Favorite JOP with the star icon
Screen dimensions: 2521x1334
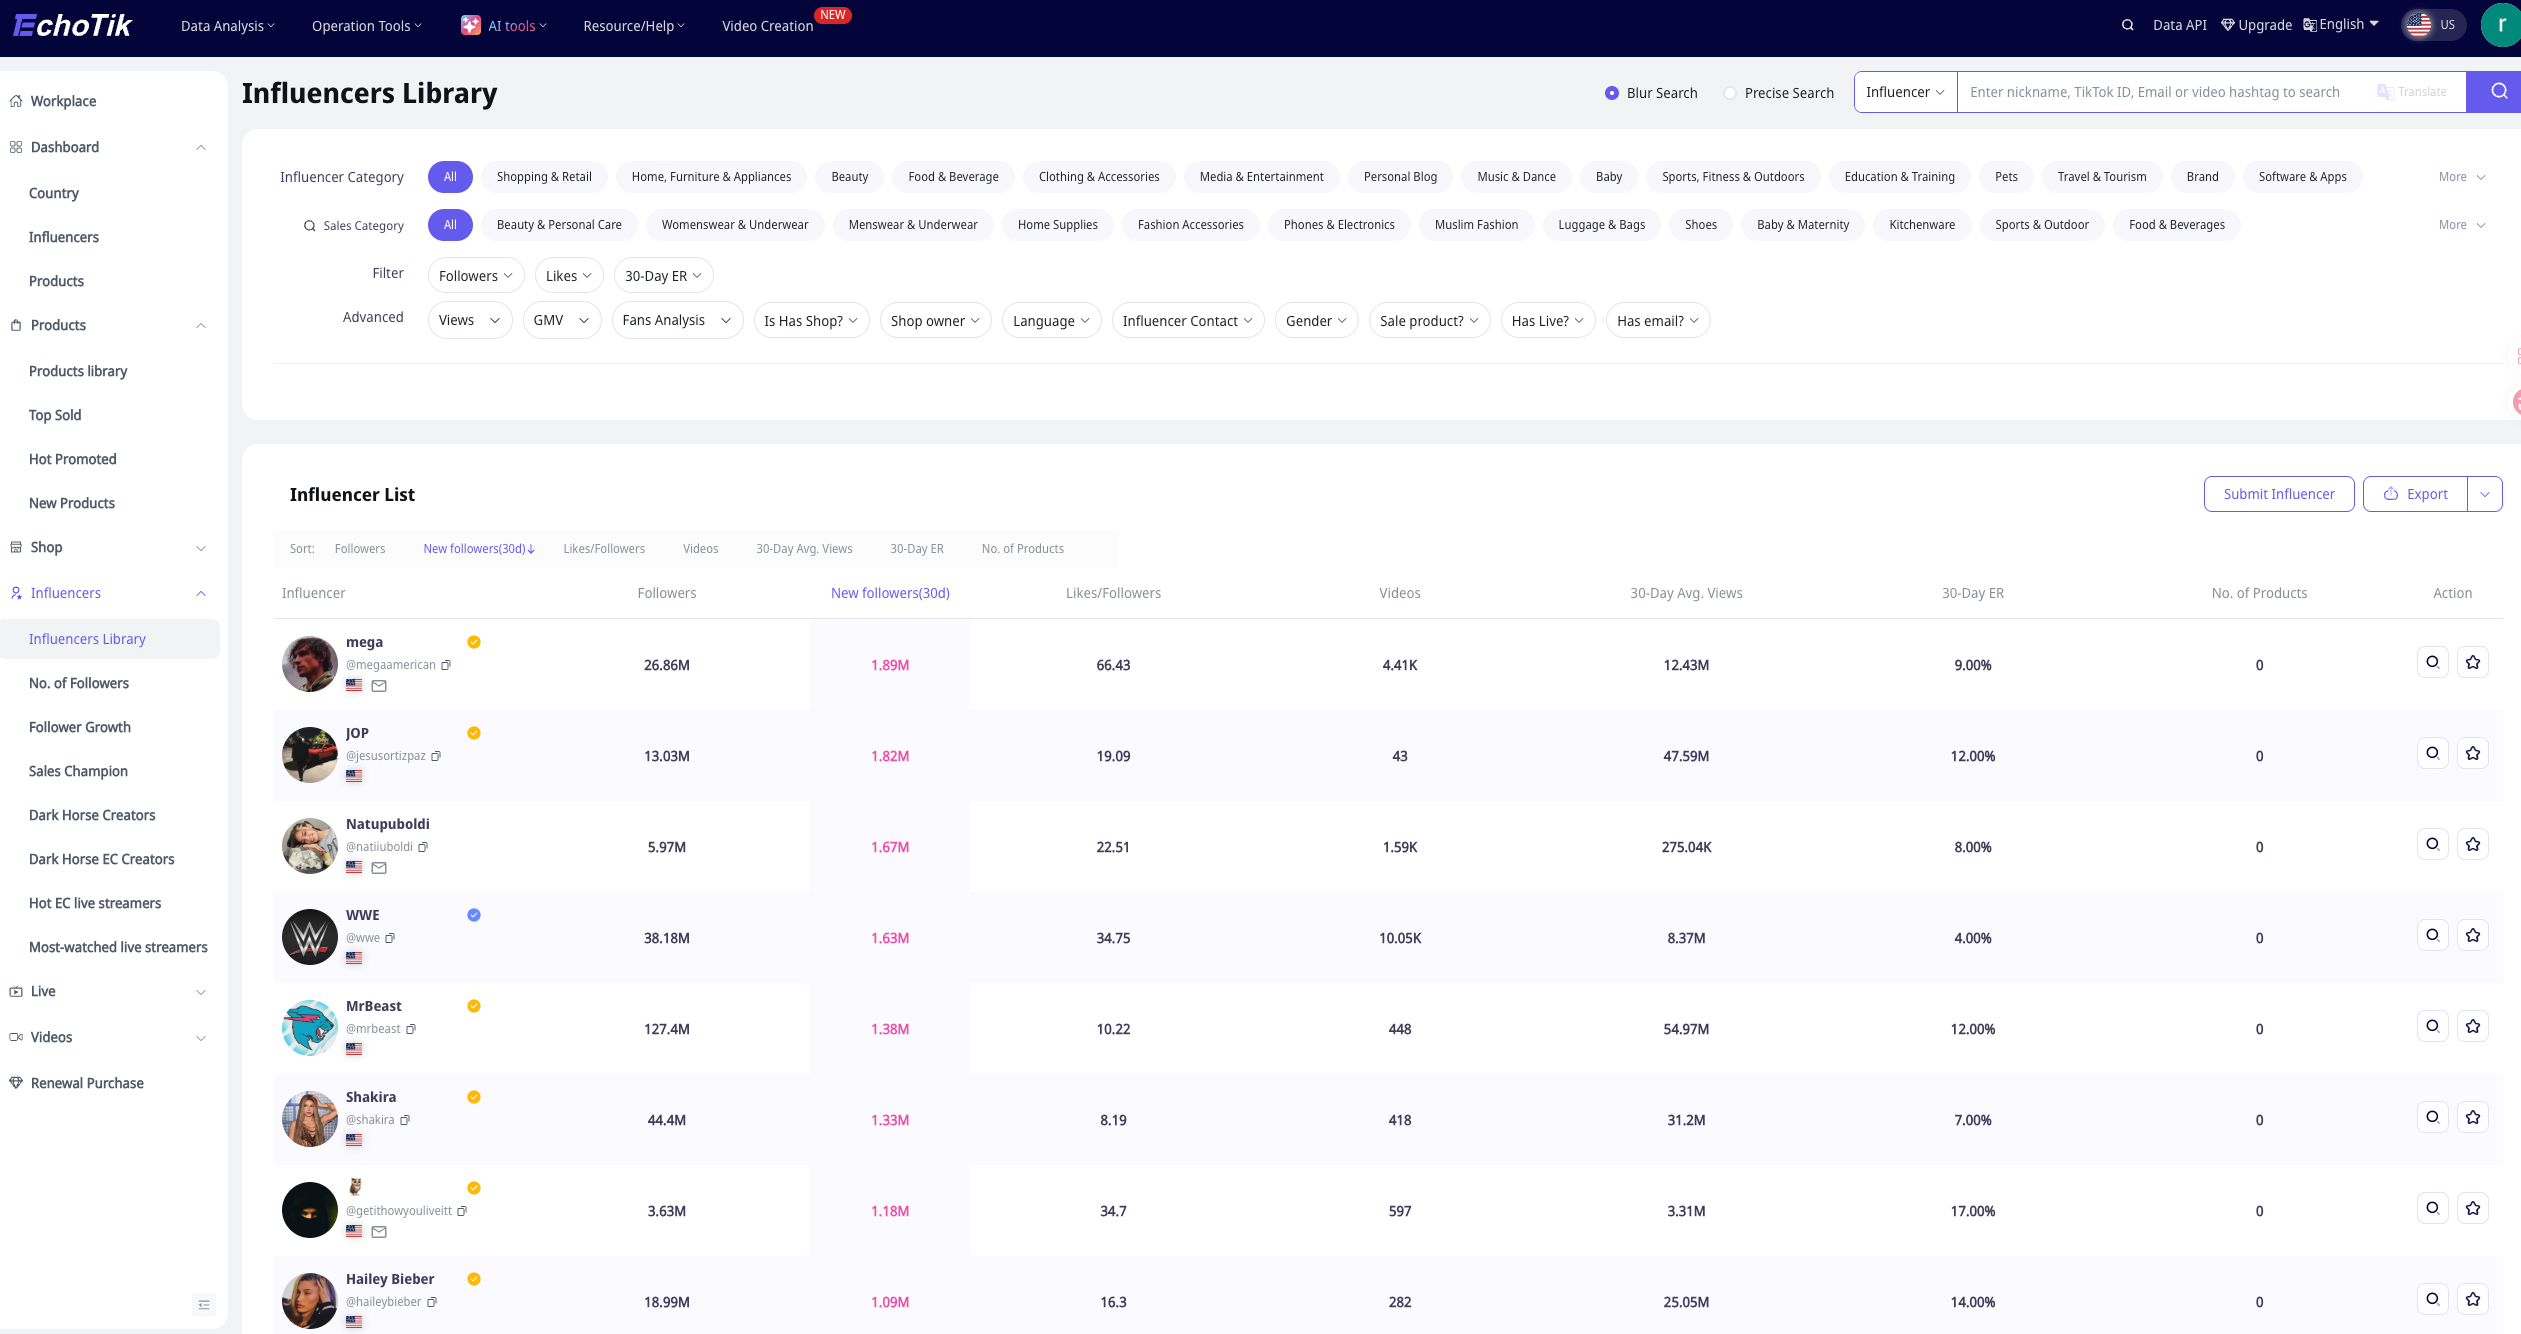[2473, 753]
